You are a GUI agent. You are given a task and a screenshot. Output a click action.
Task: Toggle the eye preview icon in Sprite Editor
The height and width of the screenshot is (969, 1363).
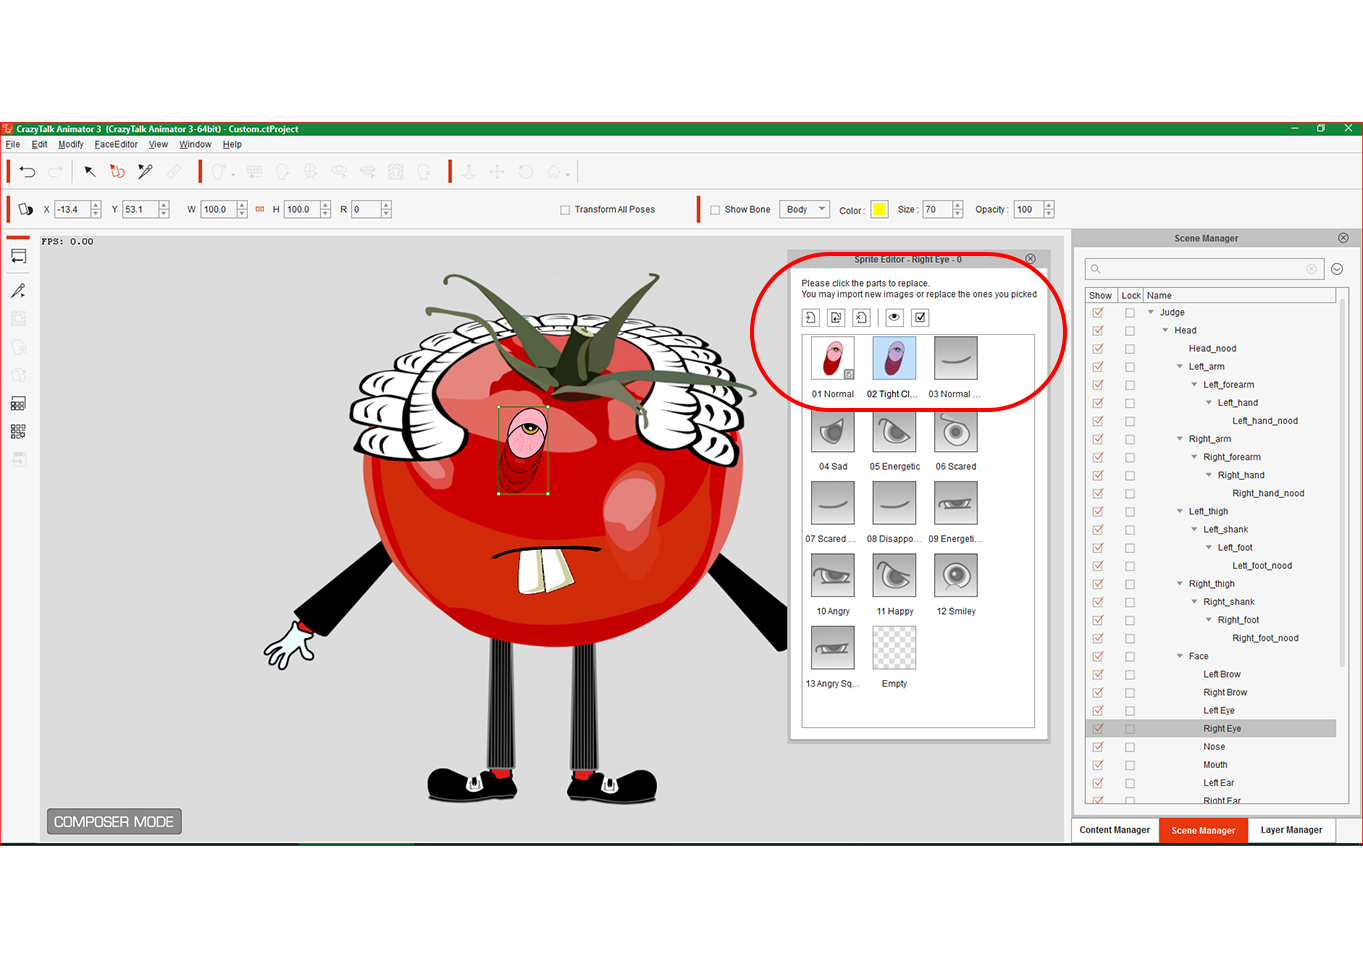point(895,318)
